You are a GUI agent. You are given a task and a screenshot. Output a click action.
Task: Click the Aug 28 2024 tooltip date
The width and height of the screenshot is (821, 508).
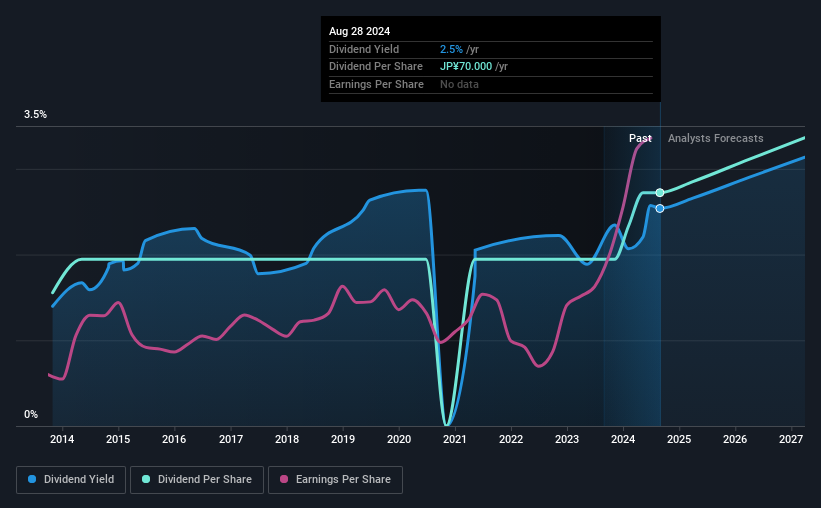357,31
